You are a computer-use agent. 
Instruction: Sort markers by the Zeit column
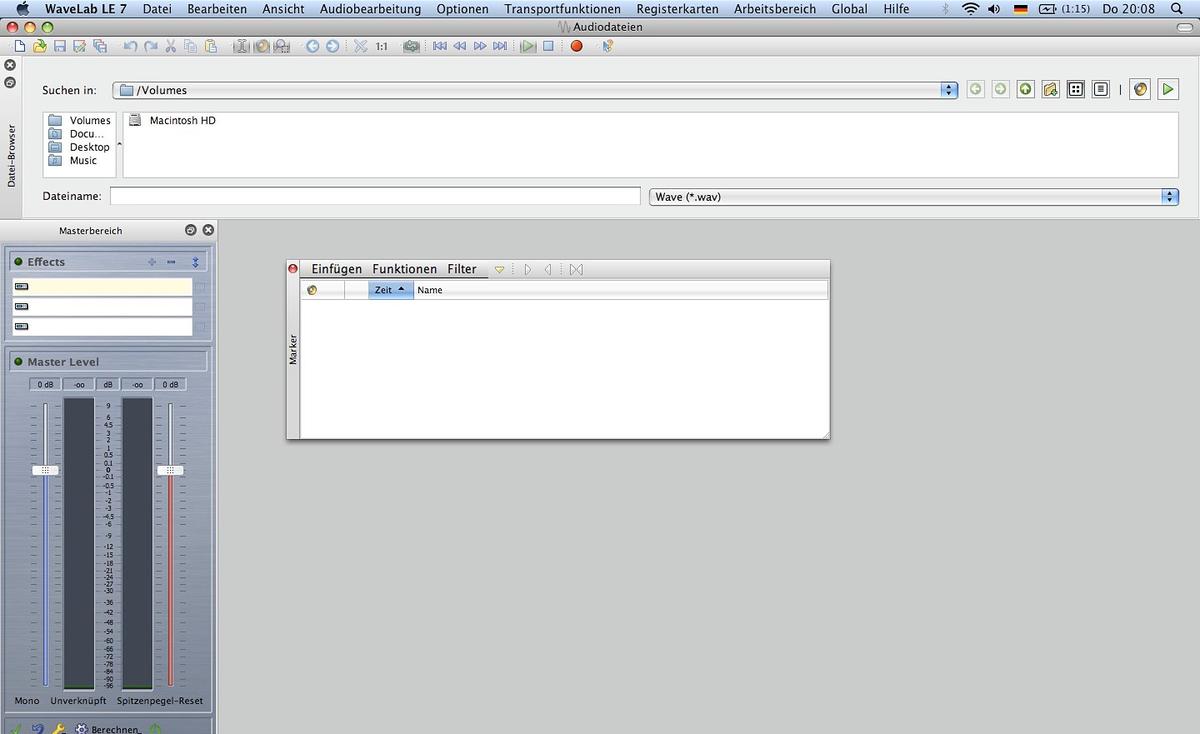pyautogui.click(x=391, y=290)
